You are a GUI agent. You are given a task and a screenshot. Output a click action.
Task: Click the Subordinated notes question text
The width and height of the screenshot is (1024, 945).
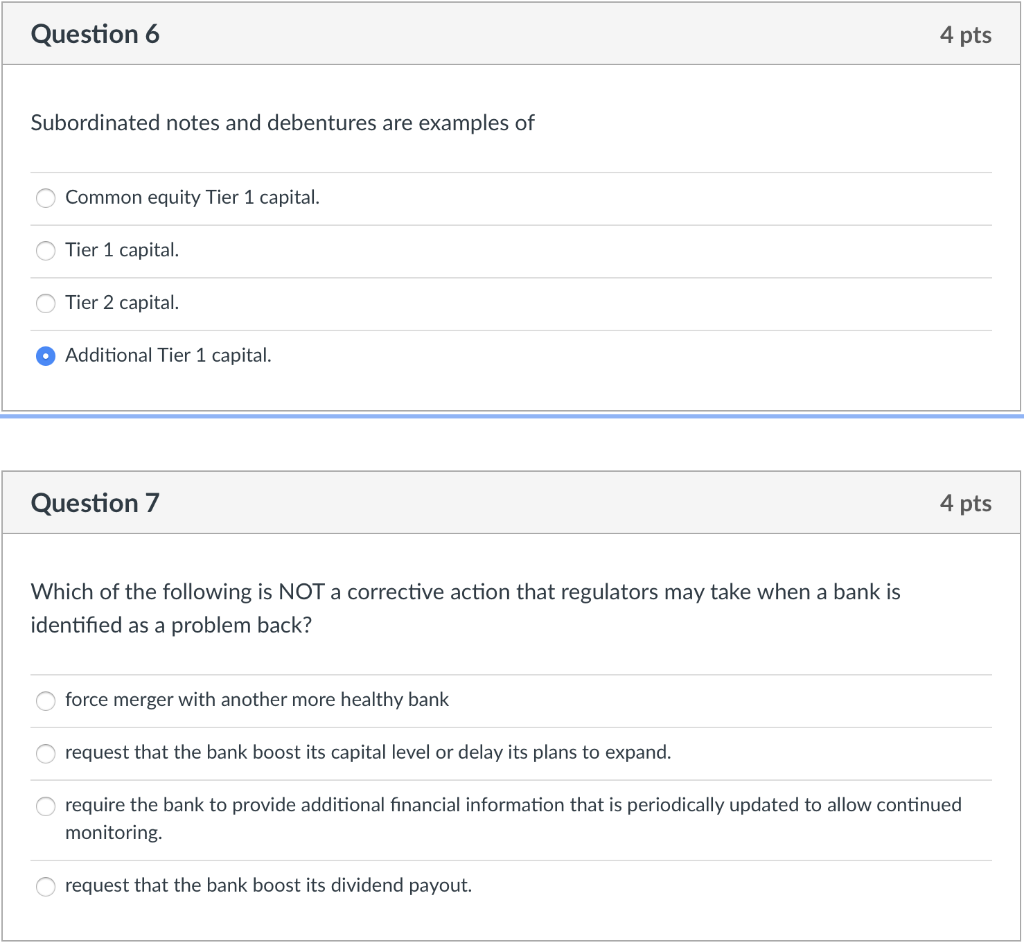(x=283, y=123)
